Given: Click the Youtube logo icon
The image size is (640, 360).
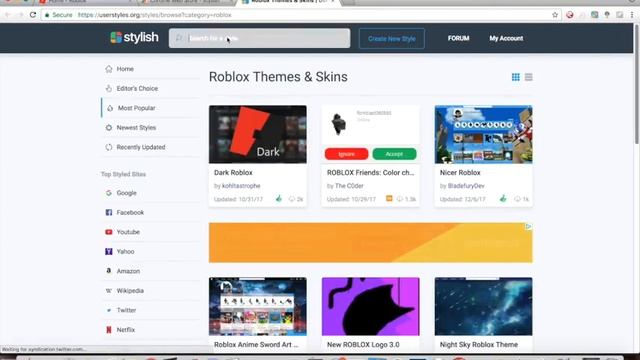Looking at the screenshot, I should 109,232.
